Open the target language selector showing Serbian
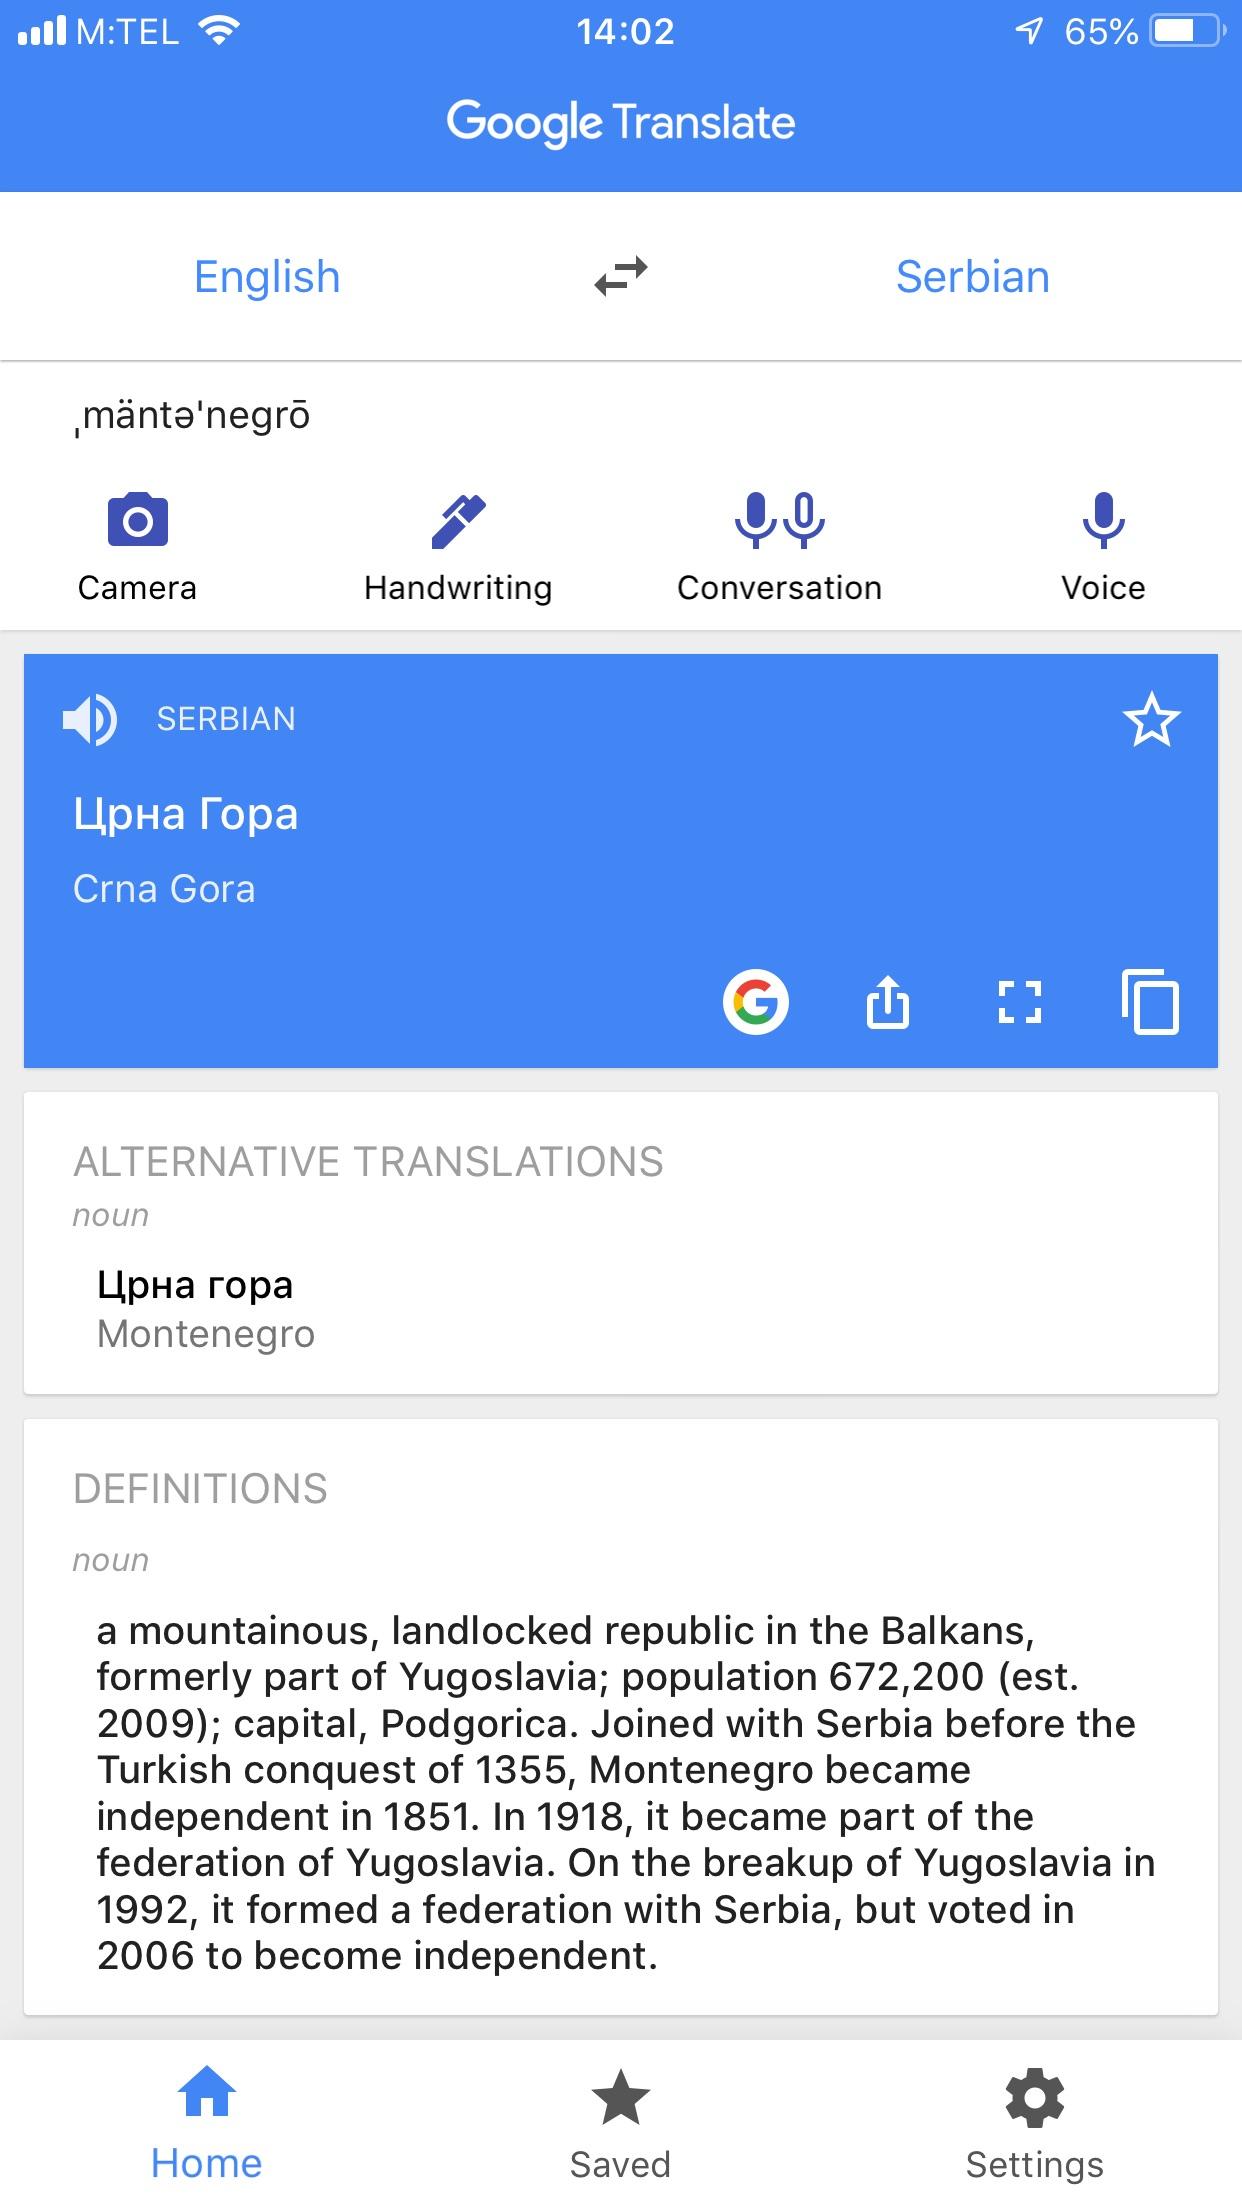 pos(973,277)
